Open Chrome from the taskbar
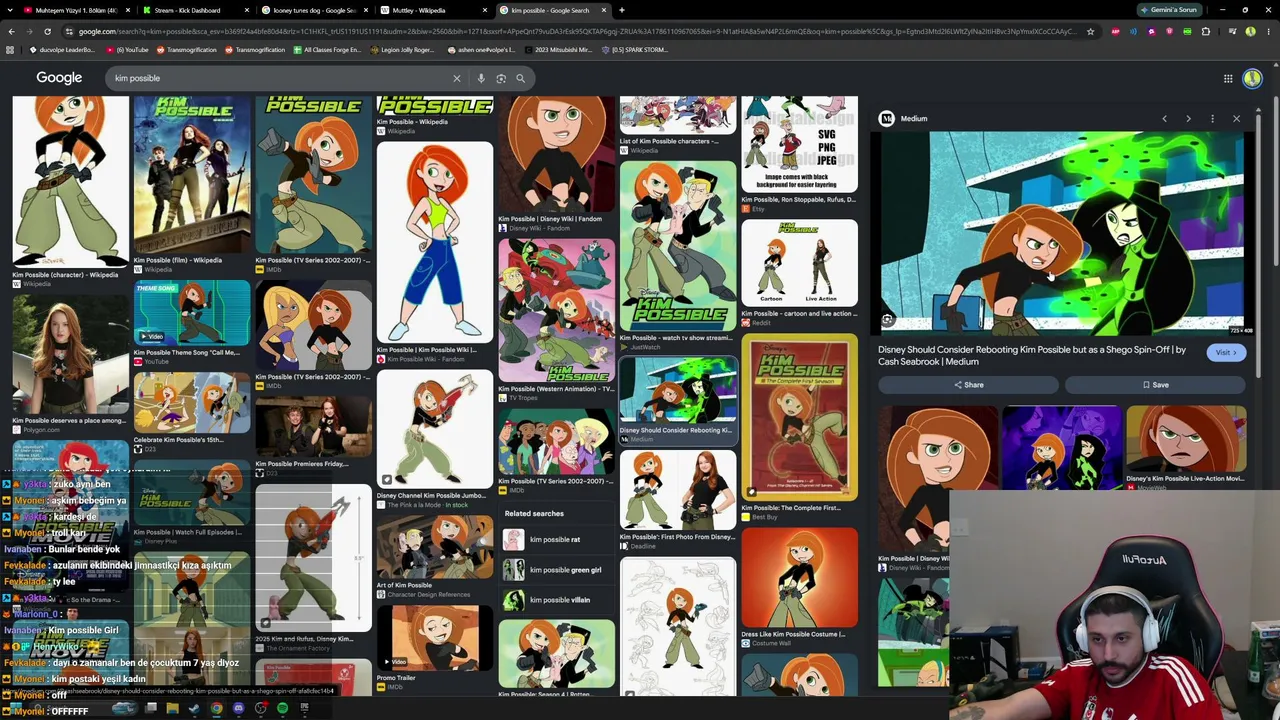Image resolution: width=1280 pixels, height=720 pixels. coord(216,708)
